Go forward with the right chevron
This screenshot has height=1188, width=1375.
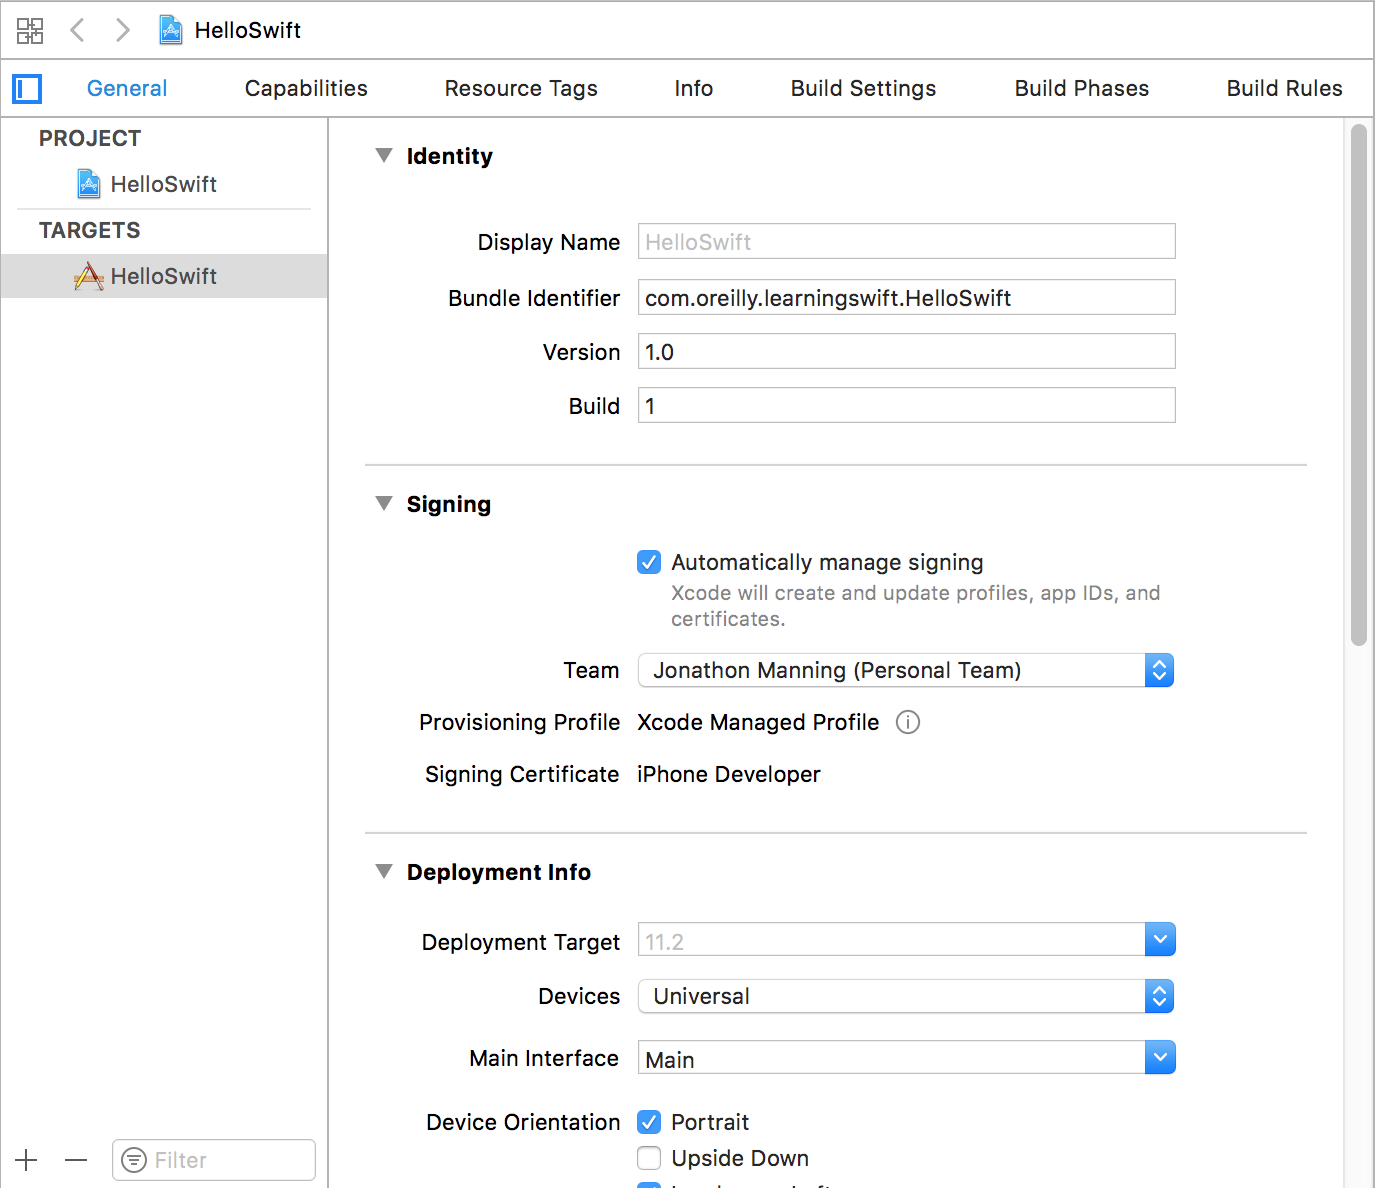coord(122,30)
